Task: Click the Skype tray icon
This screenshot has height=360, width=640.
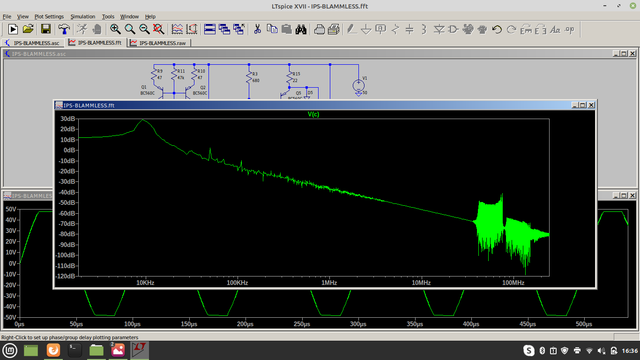Action: pos(529,350)
